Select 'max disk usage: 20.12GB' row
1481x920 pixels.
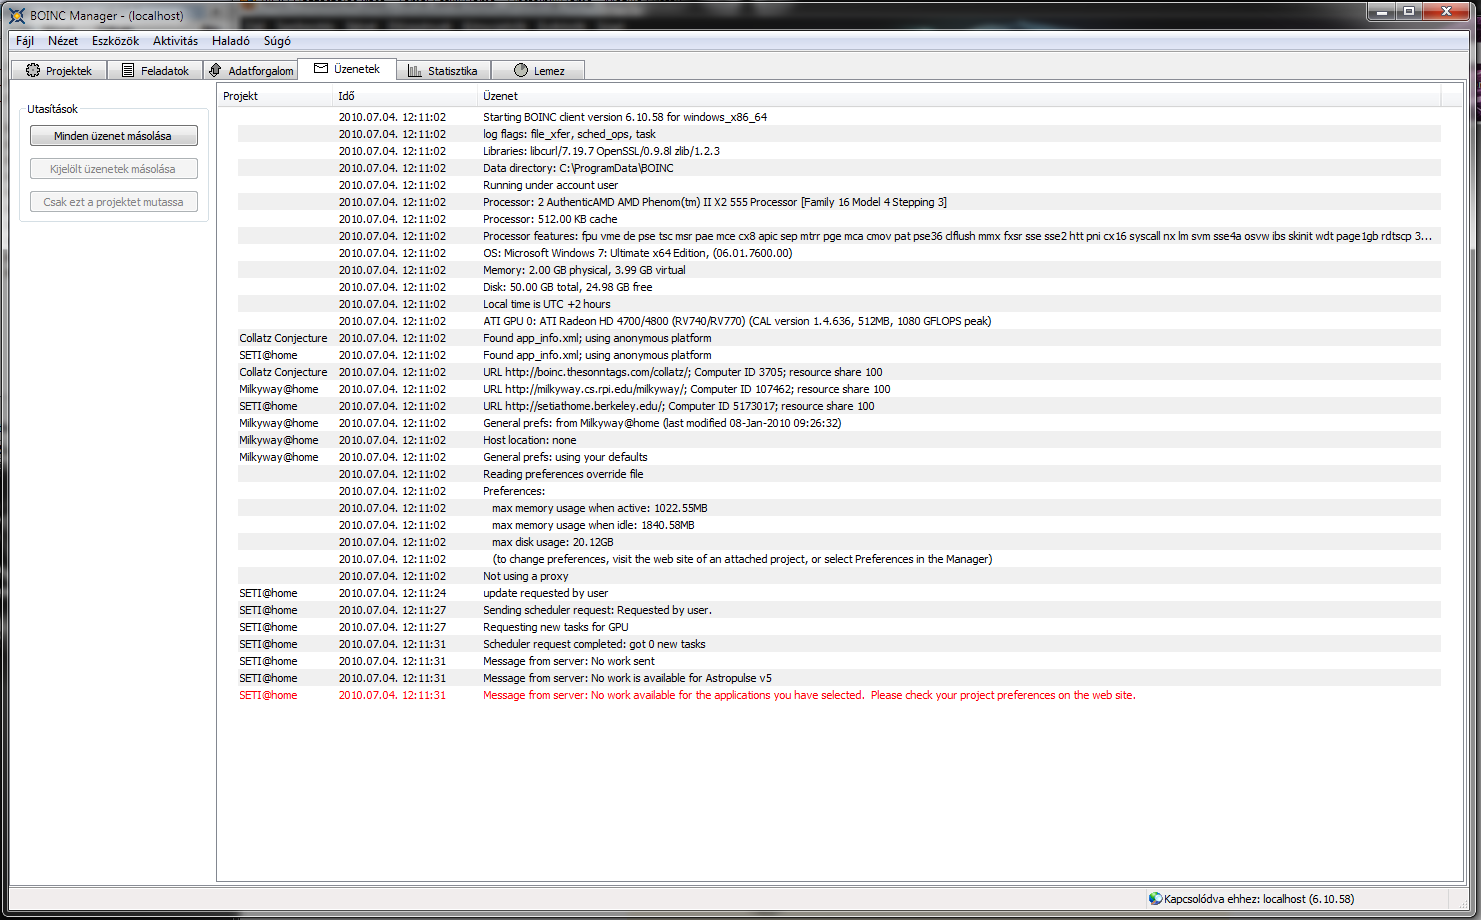tap(839, 542)
